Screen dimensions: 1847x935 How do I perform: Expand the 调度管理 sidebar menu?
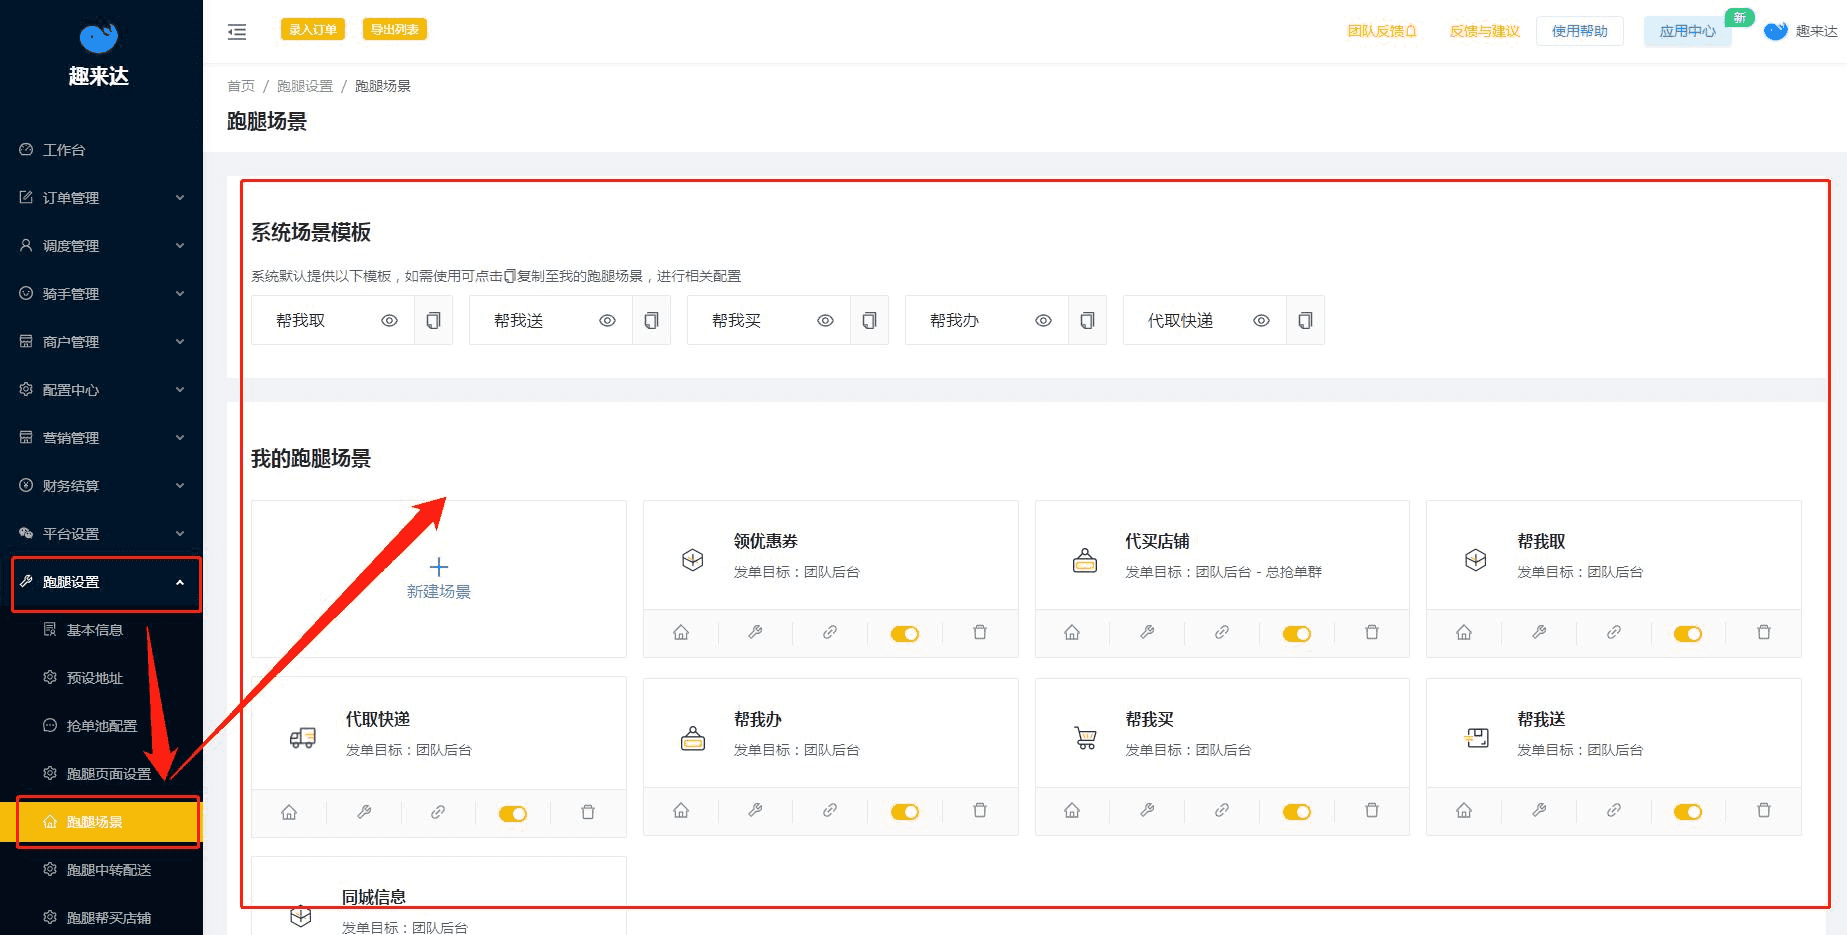click(x=101, y=246)
